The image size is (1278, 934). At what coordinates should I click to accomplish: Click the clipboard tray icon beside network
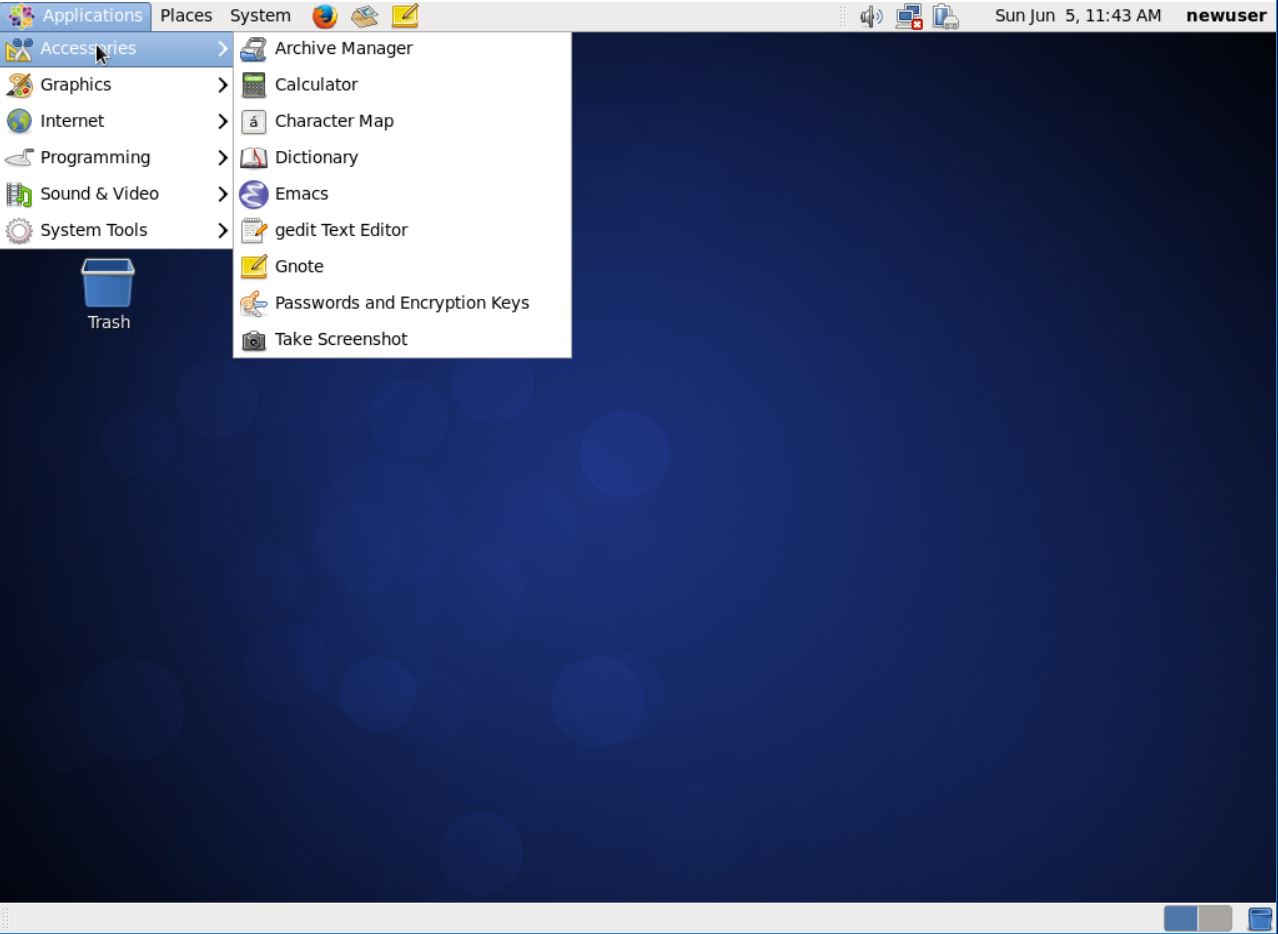click(946, 16)
